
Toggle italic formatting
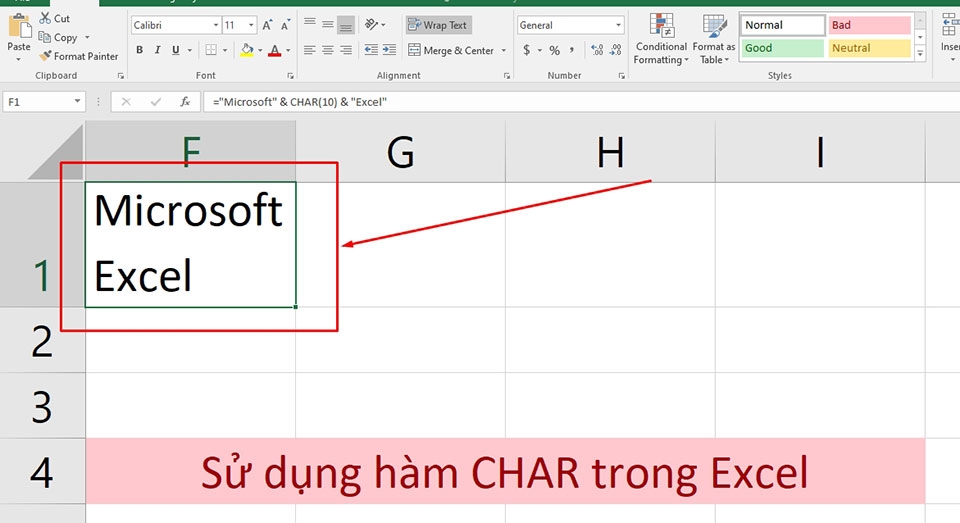pyautogui.click(x=157, y=50)
